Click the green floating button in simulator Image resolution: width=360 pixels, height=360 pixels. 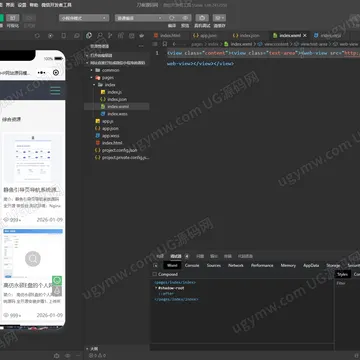pyautogui.click(x=57, y=280)
